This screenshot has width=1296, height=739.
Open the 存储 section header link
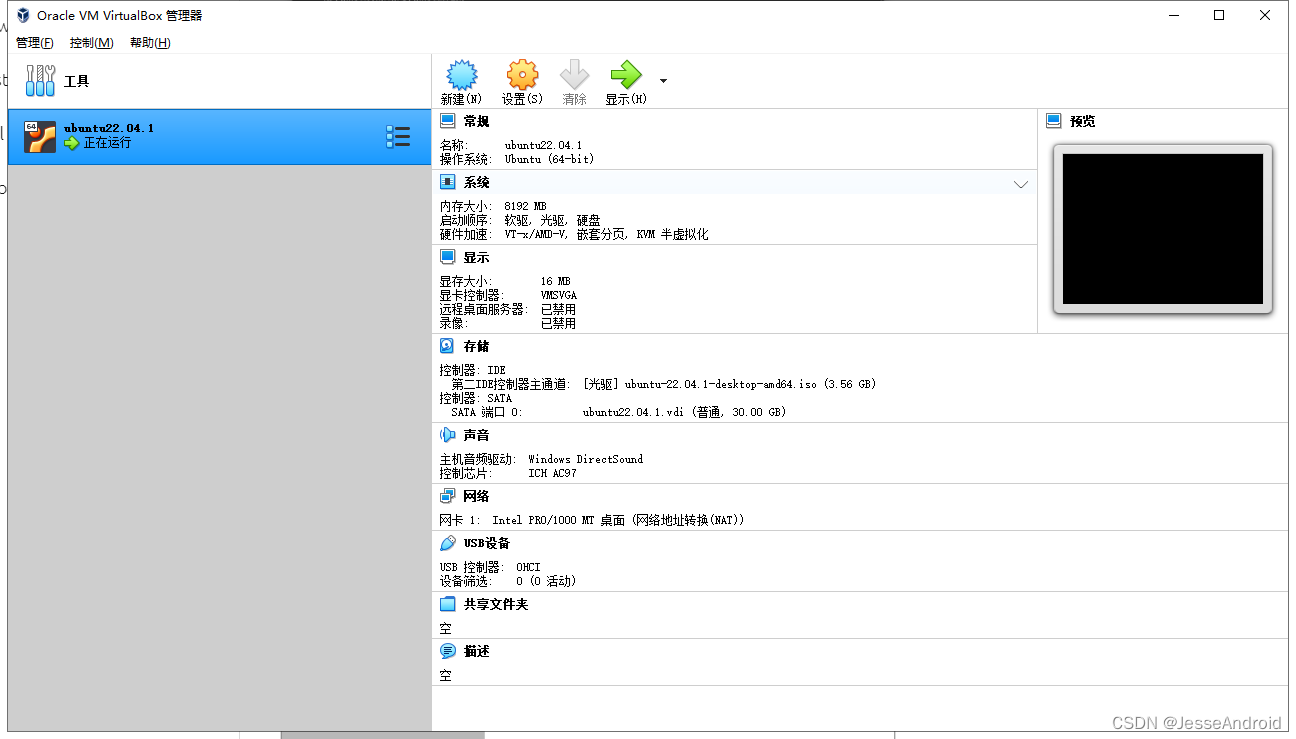(477, 346)
